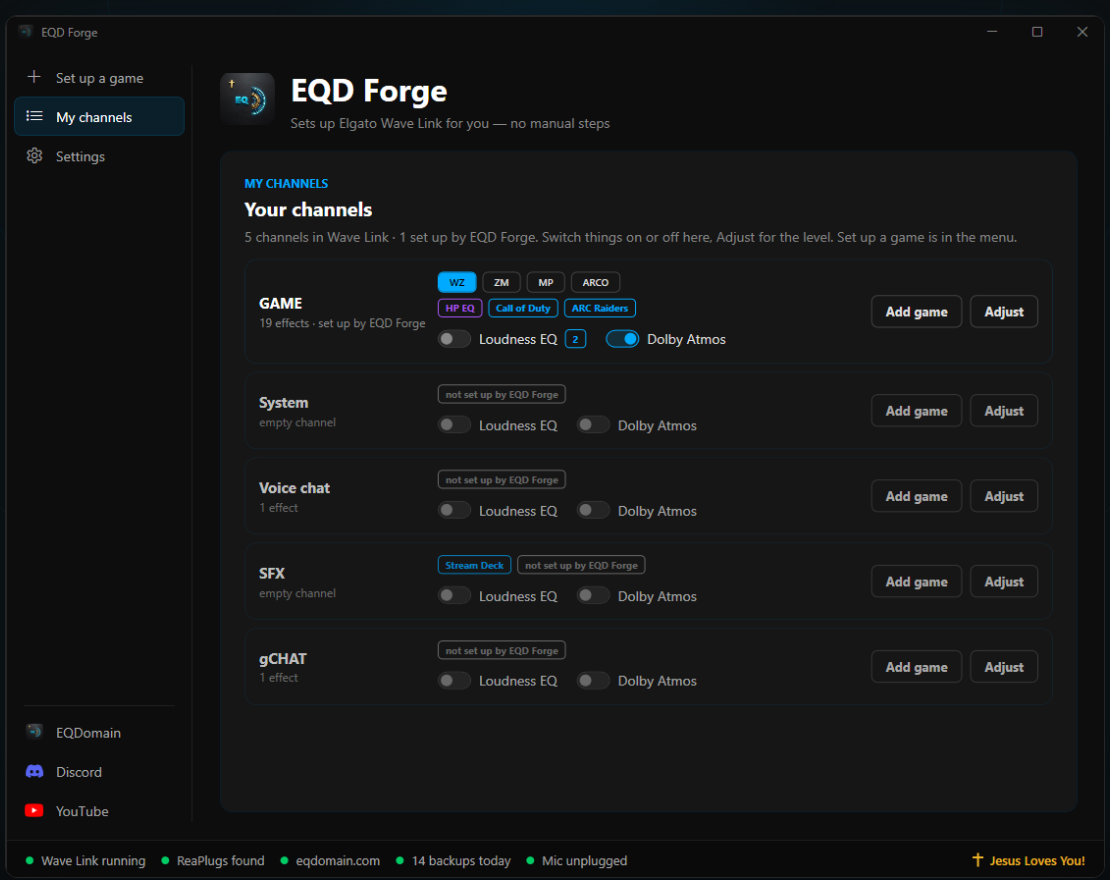The width and height of the screenshot is (1110, 880).
Task: Click the YouTube icon in the sidebar
Action: (34, 811)
